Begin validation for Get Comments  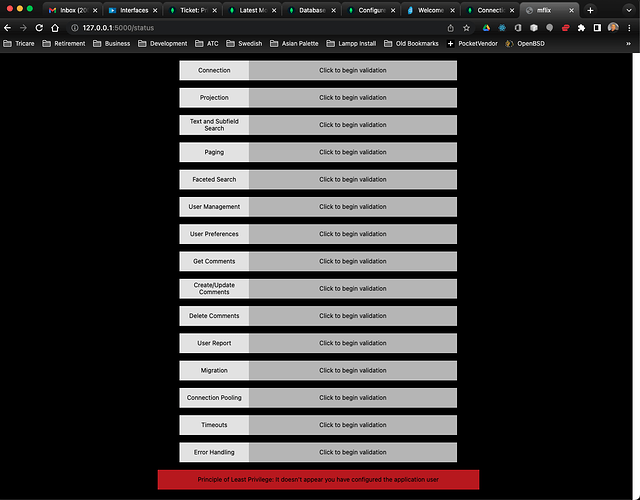click(x=353, y=261)
